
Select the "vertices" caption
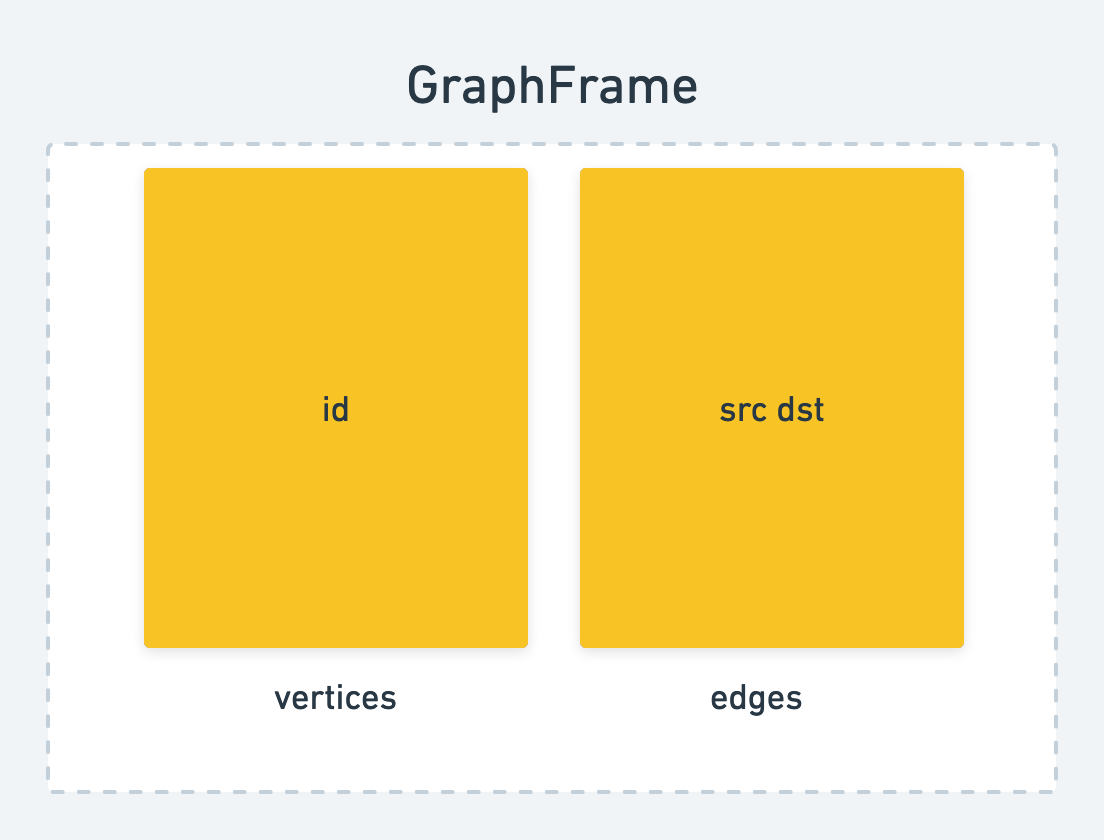(335, 698)
